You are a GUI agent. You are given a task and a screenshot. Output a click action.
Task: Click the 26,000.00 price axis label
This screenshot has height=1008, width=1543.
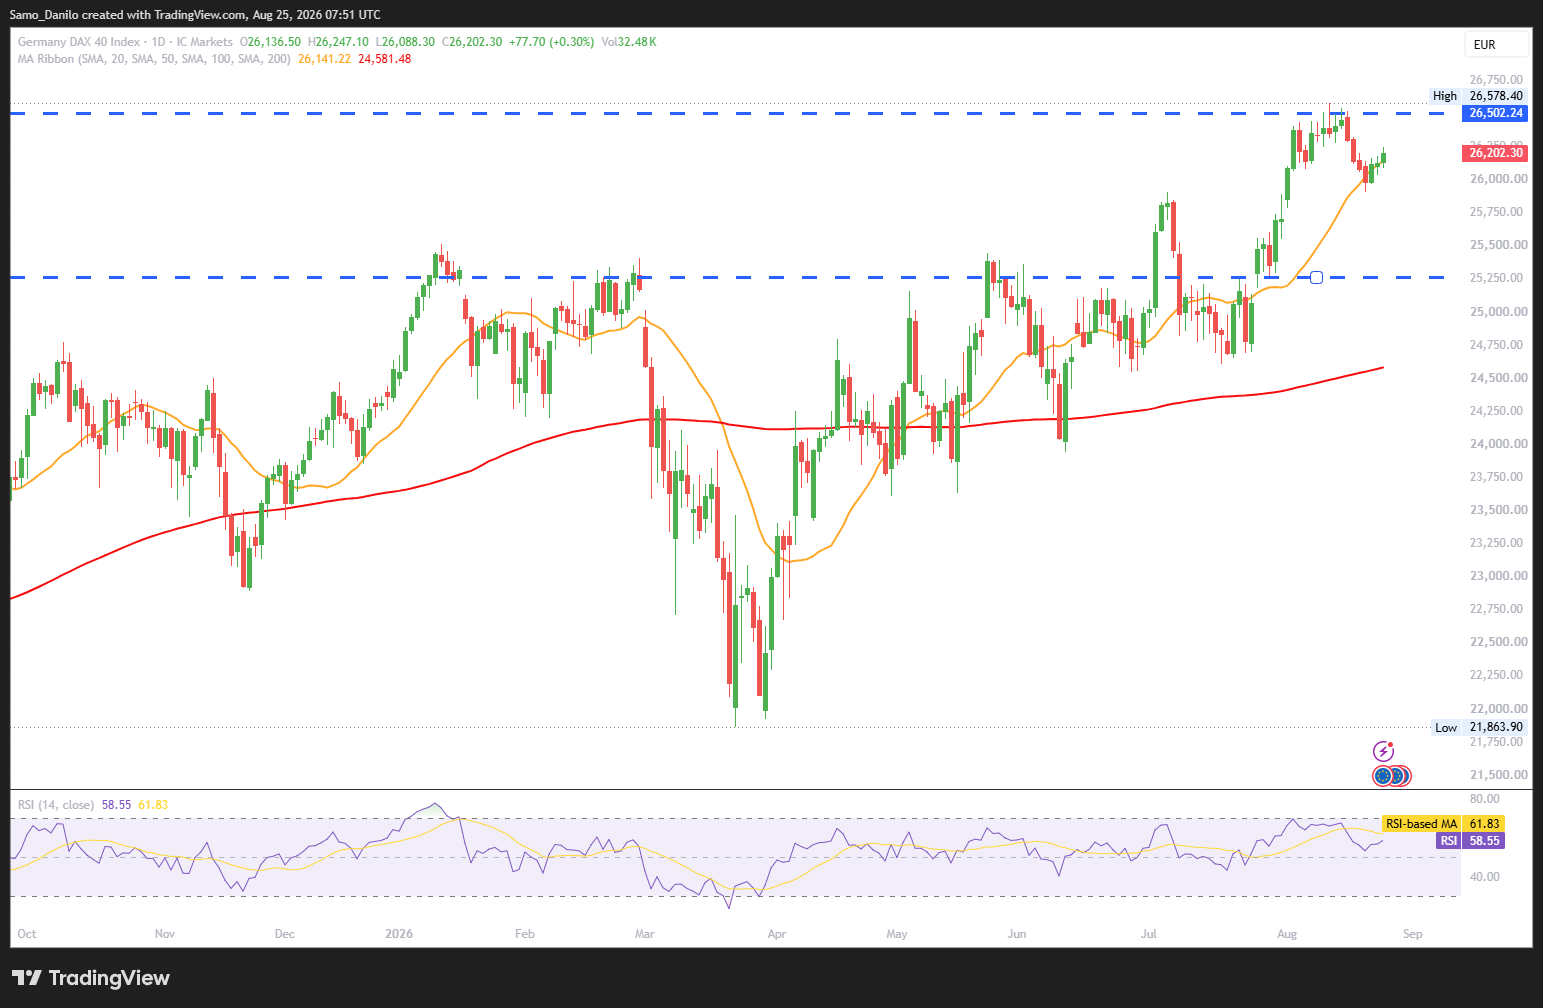pos(1498,179)
